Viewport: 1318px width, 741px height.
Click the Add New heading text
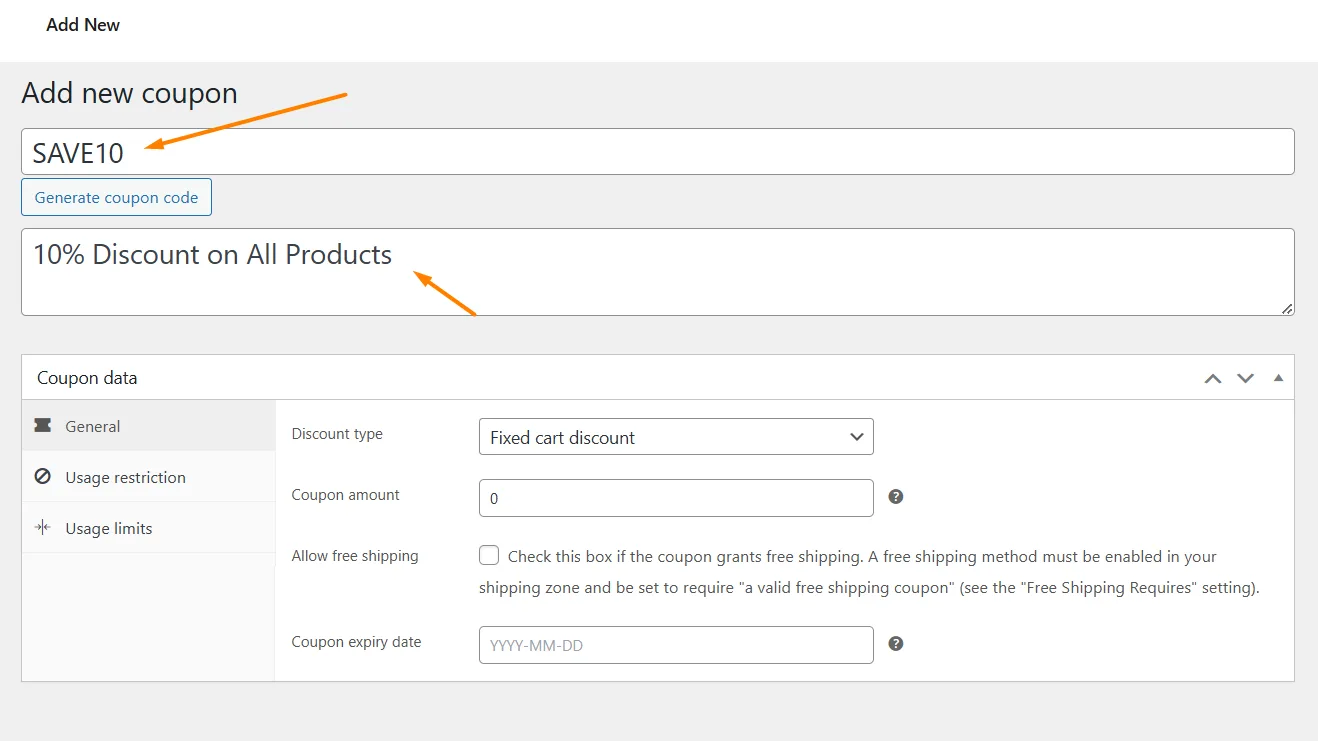[83, 25]
